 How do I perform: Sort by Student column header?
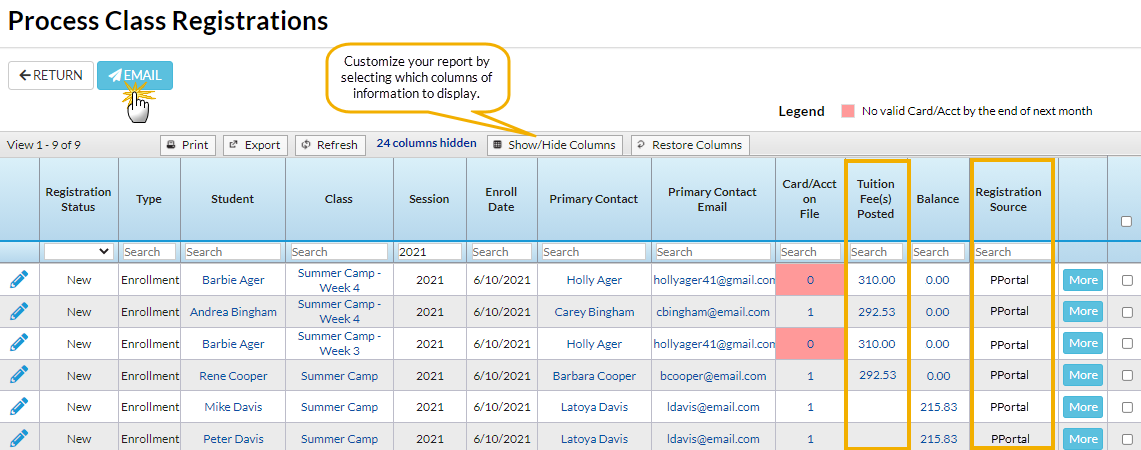point(233,199)
